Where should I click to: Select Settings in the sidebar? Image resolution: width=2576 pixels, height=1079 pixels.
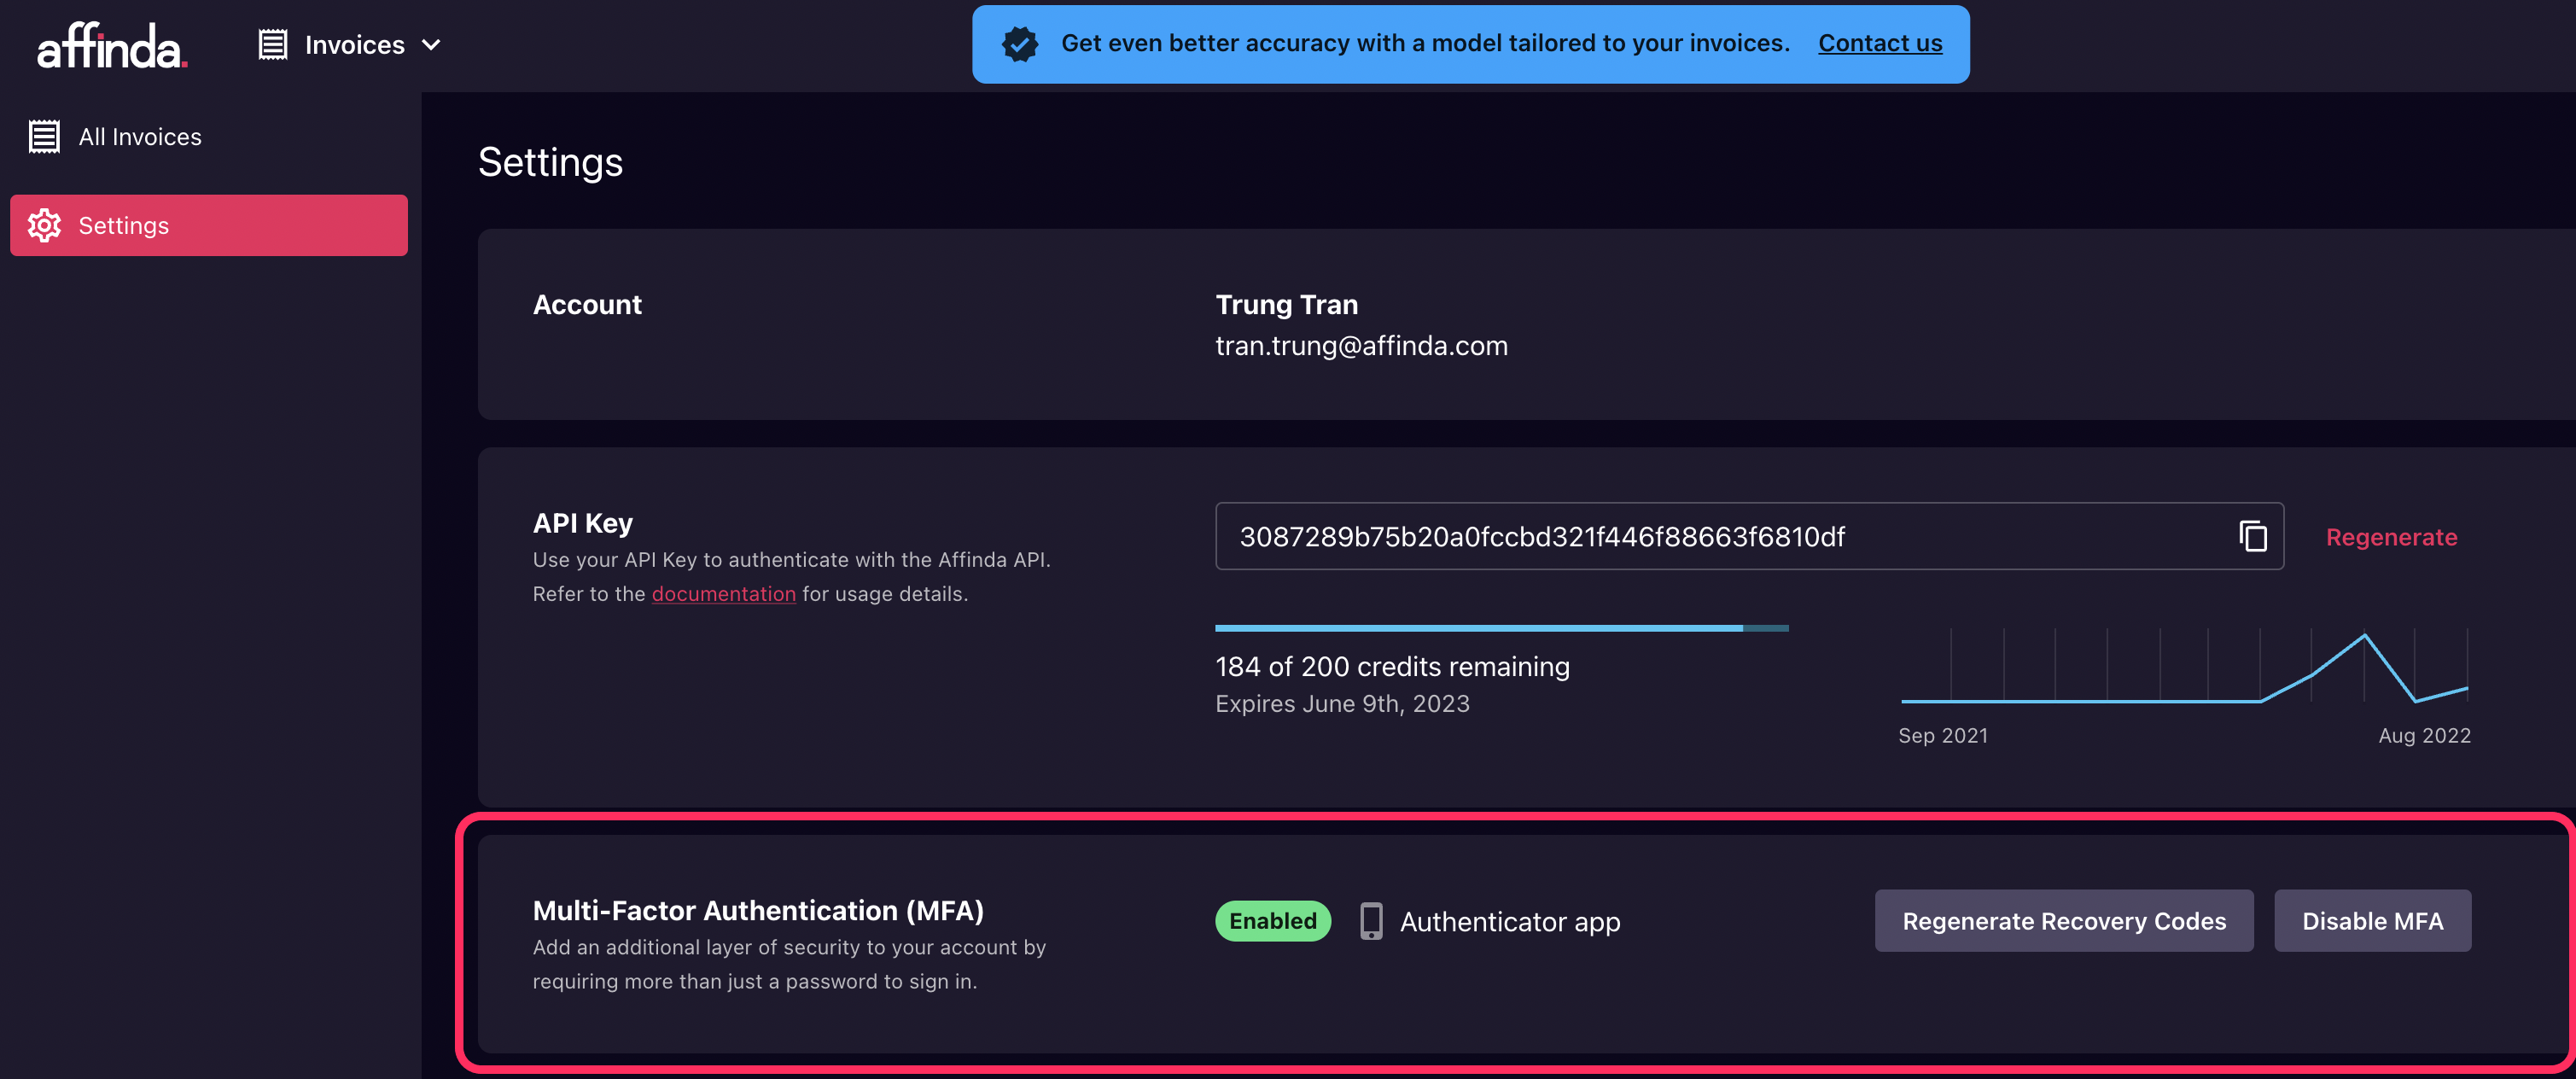[209, 225]
